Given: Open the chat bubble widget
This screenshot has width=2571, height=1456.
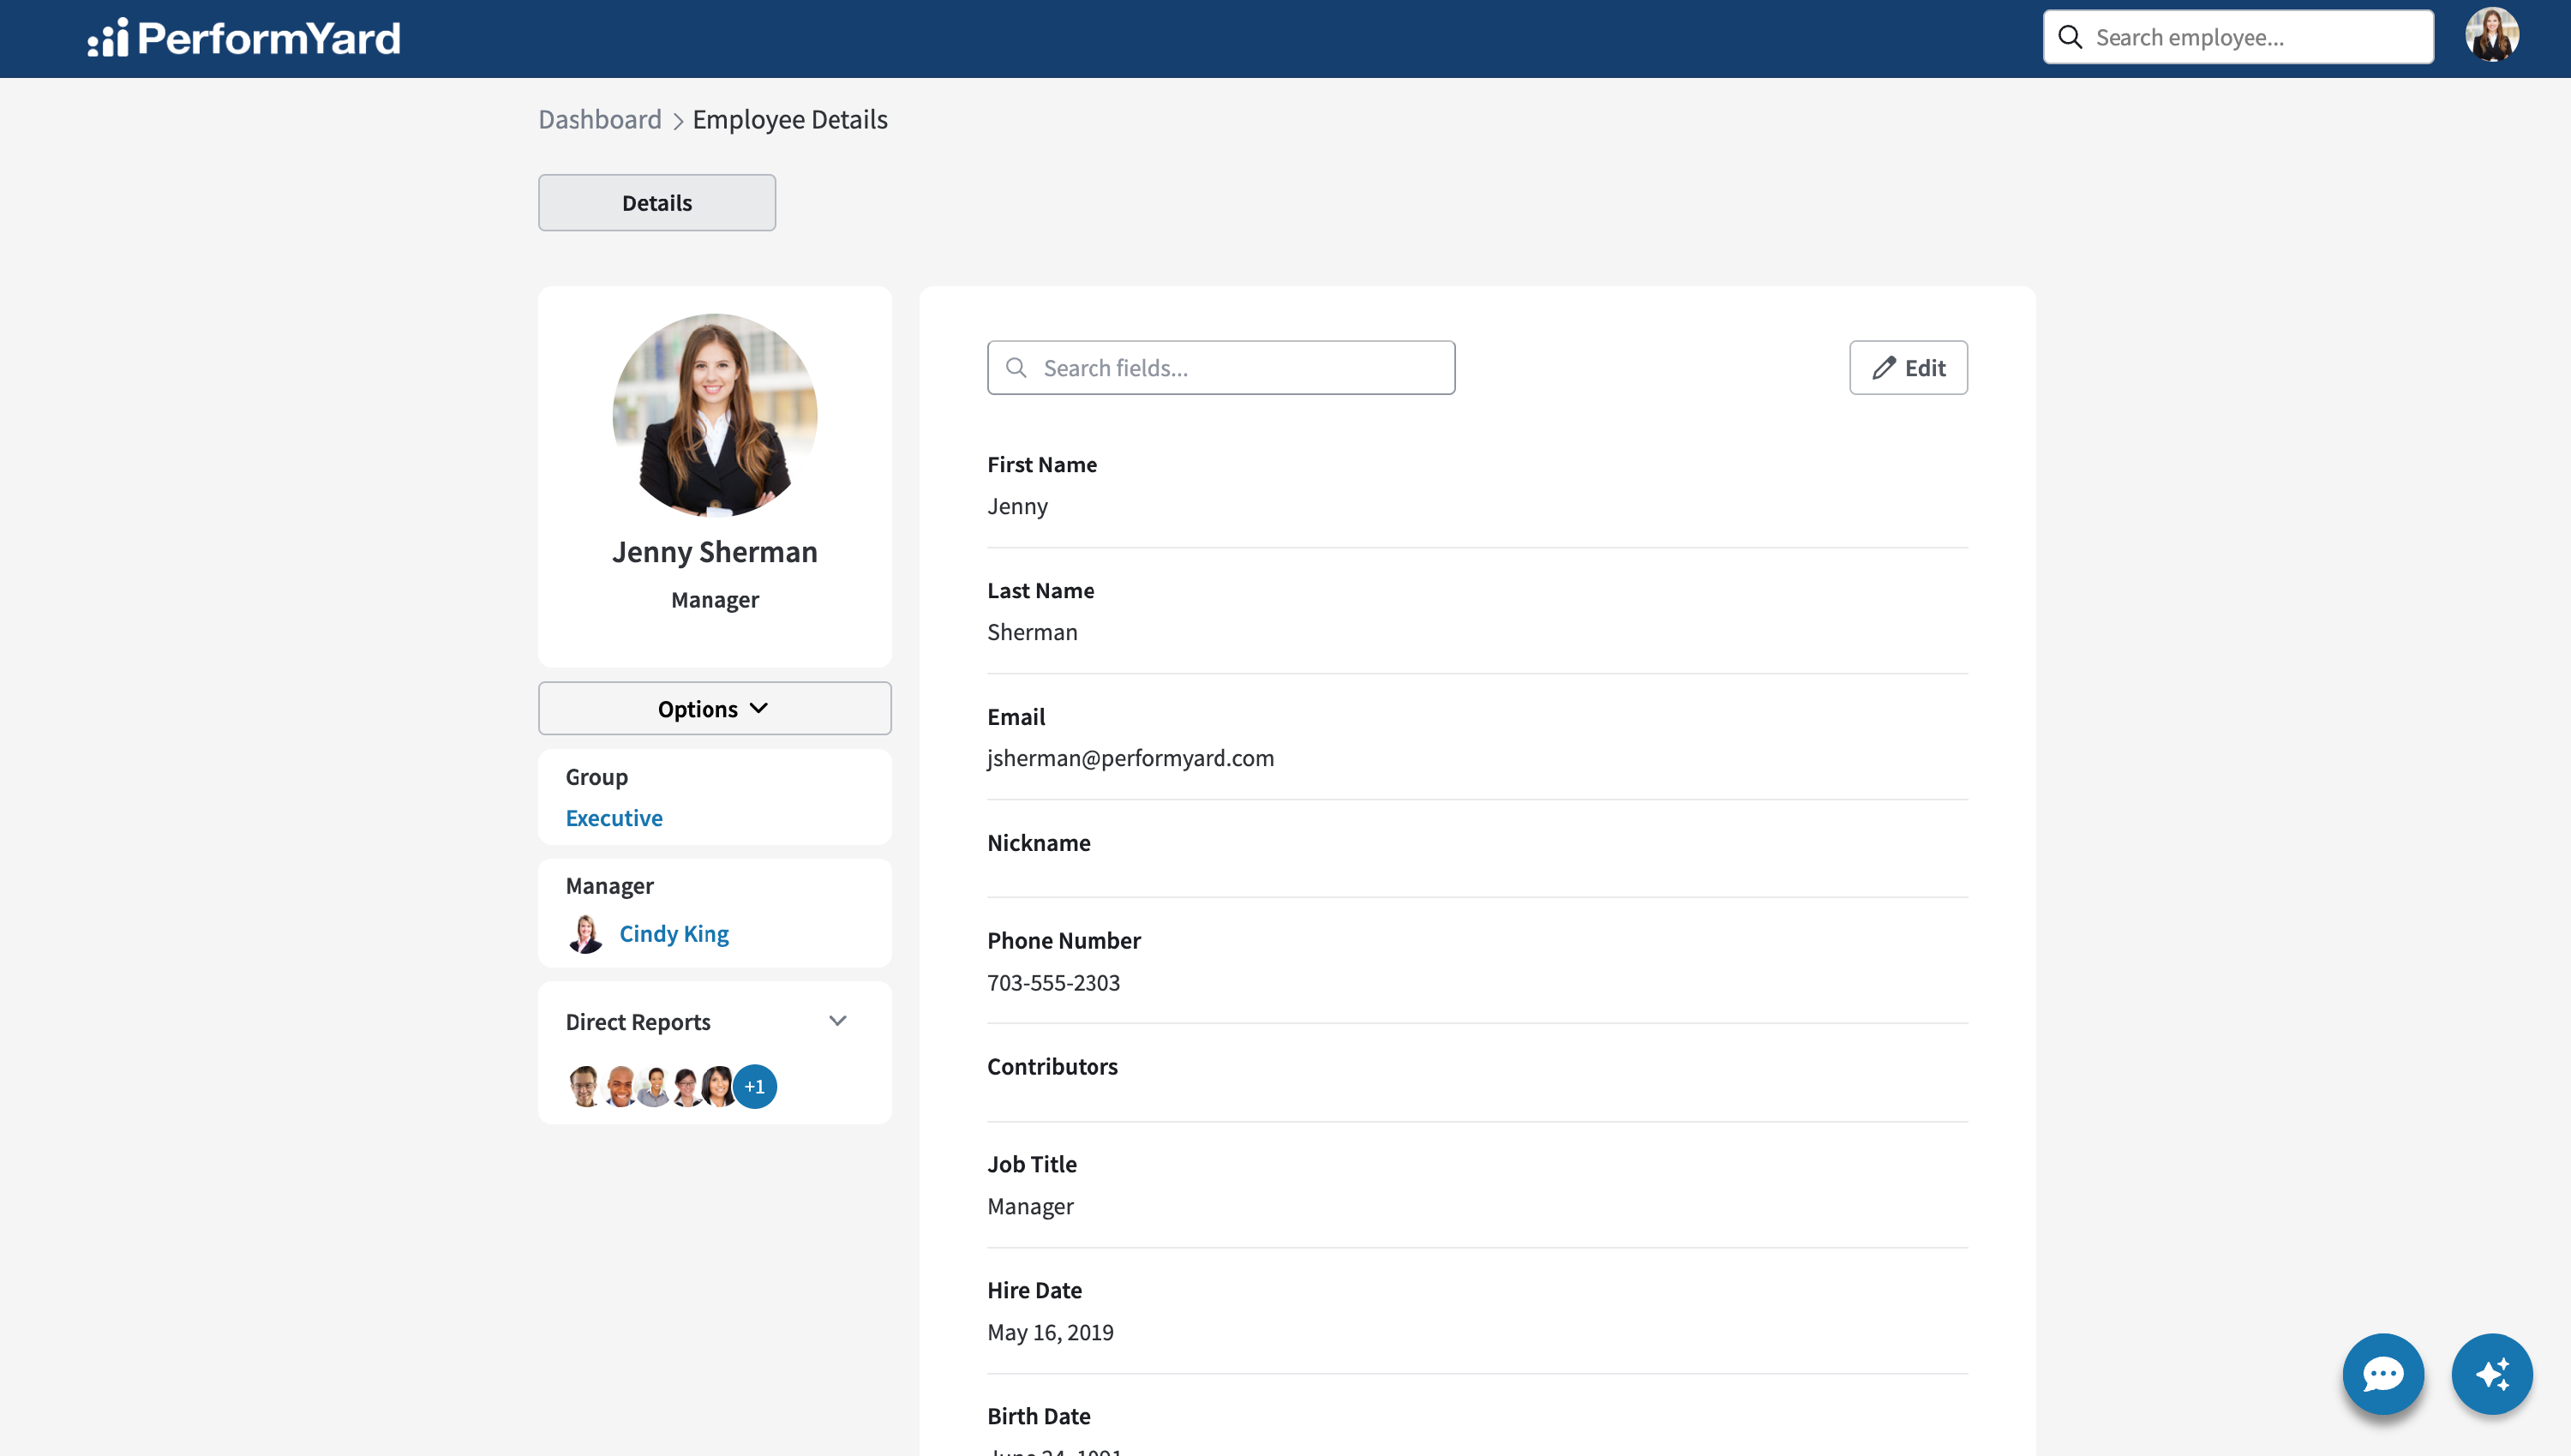Looking at the screenshot, I should (x=2383, y=1374).
